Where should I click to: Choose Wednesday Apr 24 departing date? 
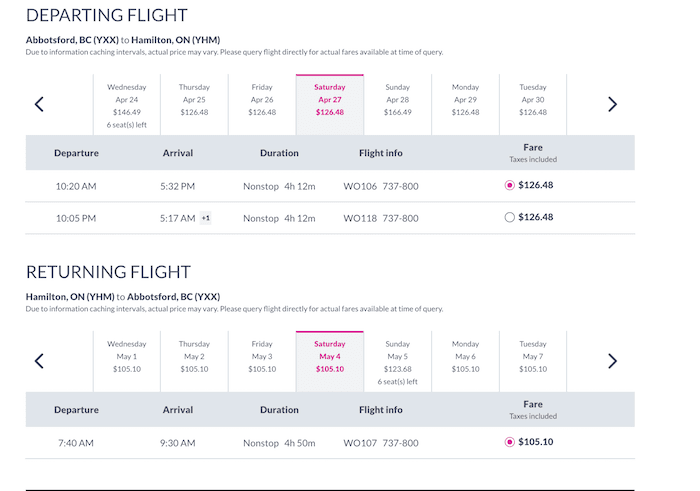pyautogui.click(x=127, y=105)
